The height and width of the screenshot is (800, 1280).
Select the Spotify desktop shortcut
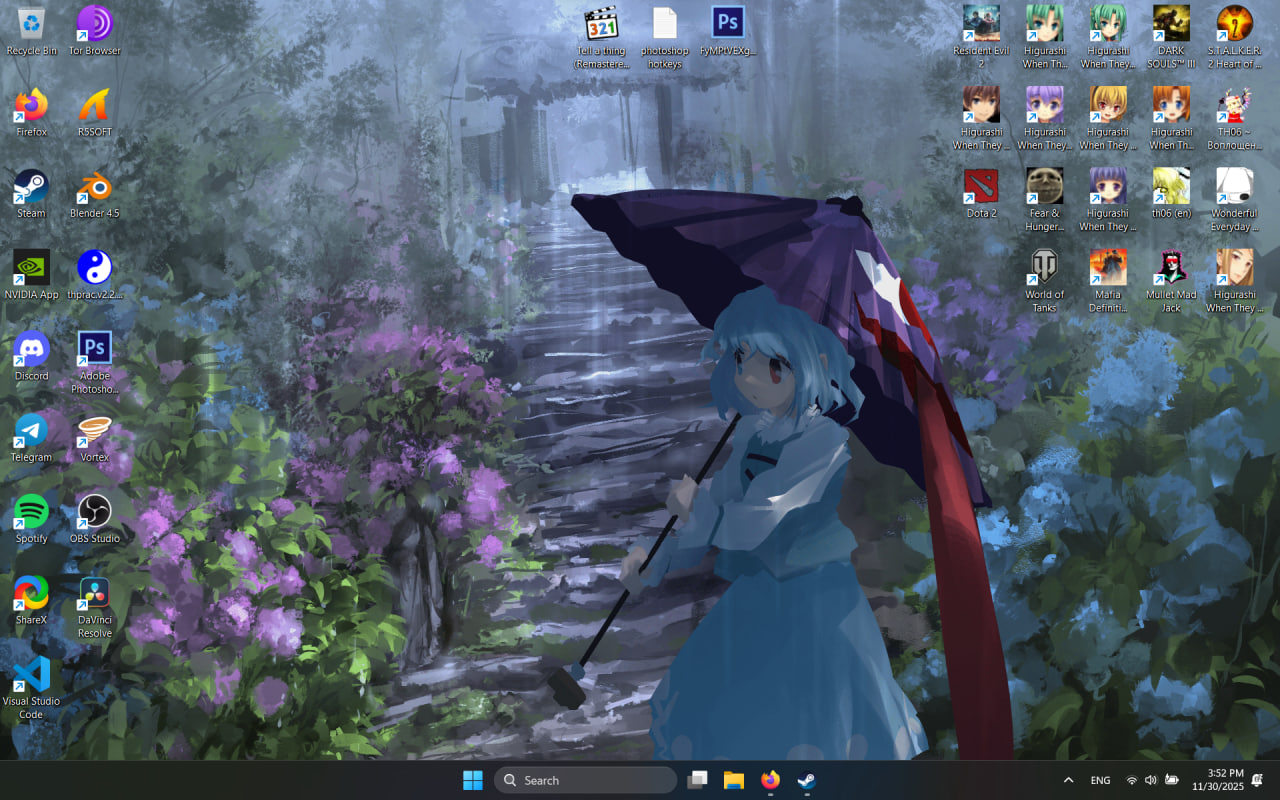[x=31, y=519]
